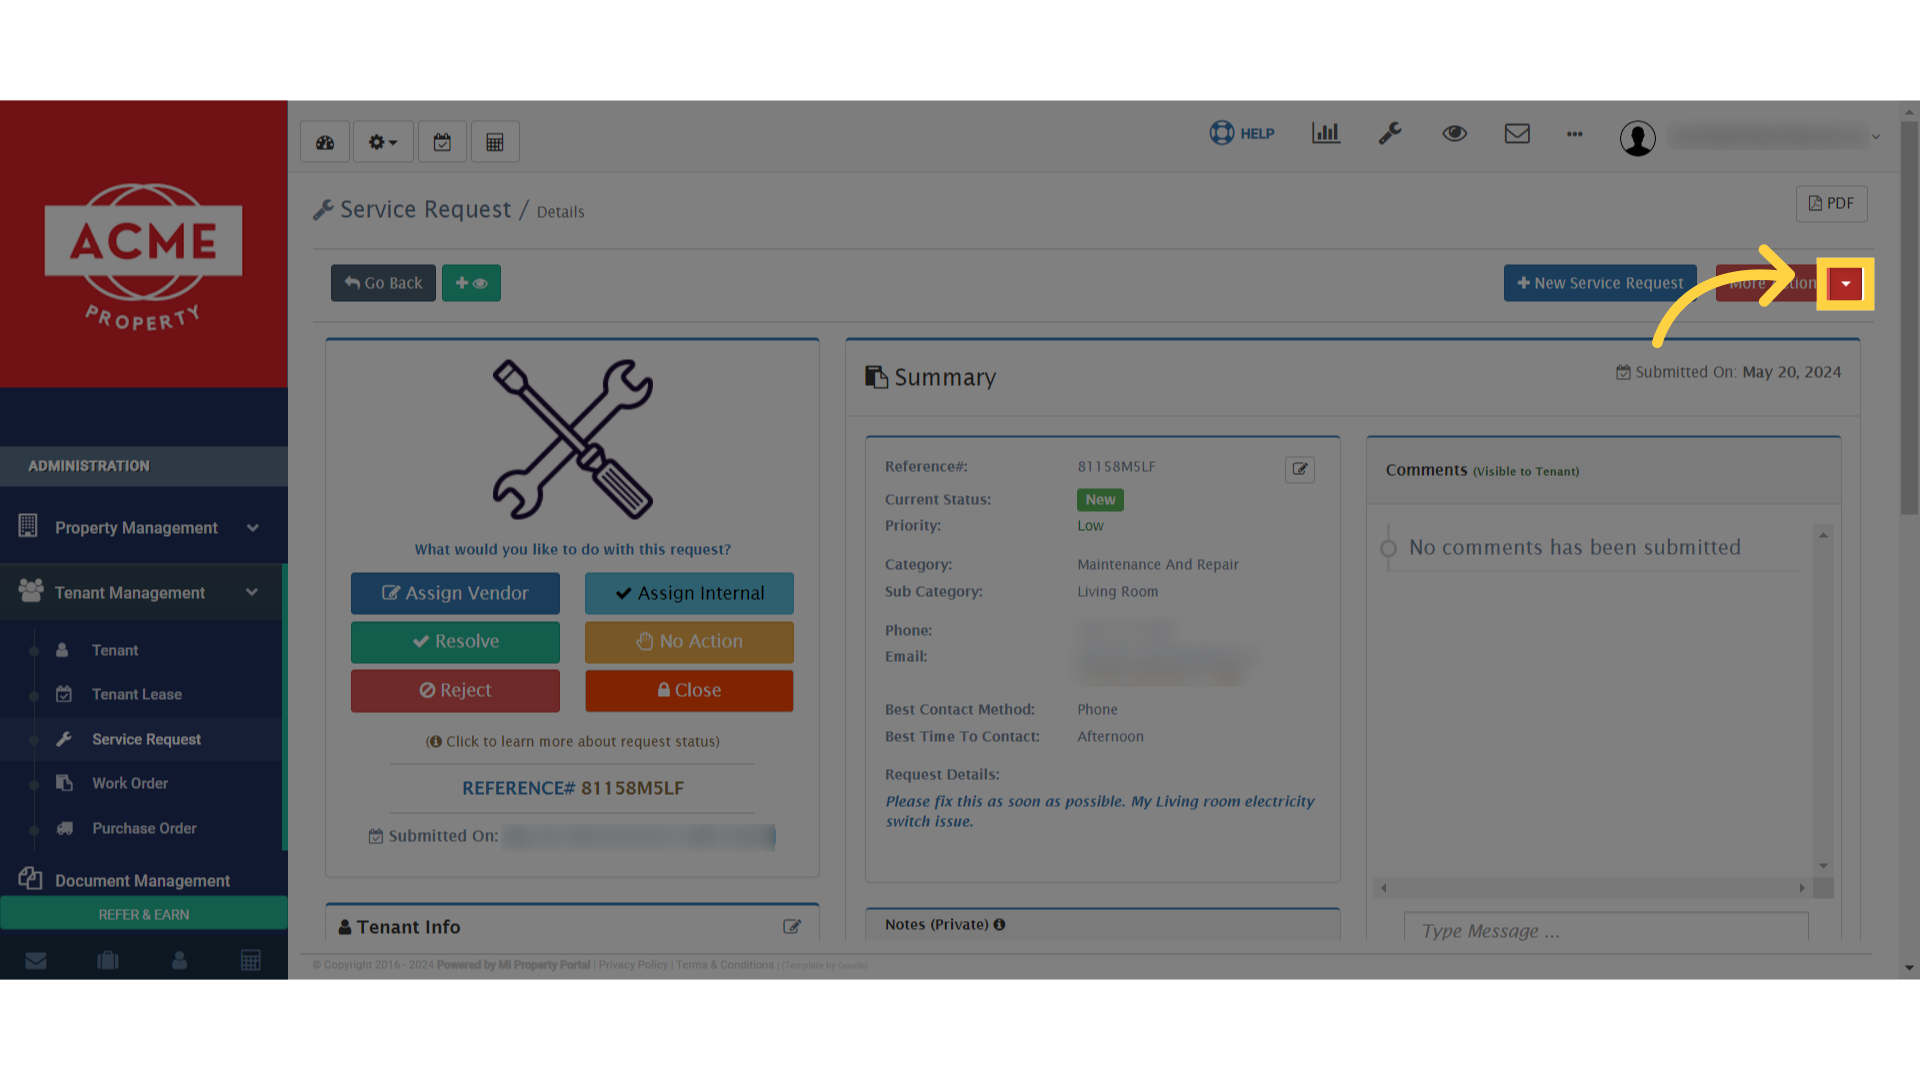Click the Submitted On May 20, 2024 text
1920x1080 pixels.
click(1728, 372)
